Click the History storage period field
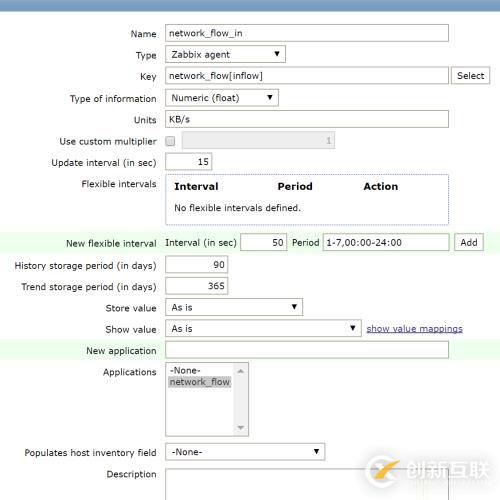Image resolution: width=500 pixels, height=500 pixels. pos(197,265)
